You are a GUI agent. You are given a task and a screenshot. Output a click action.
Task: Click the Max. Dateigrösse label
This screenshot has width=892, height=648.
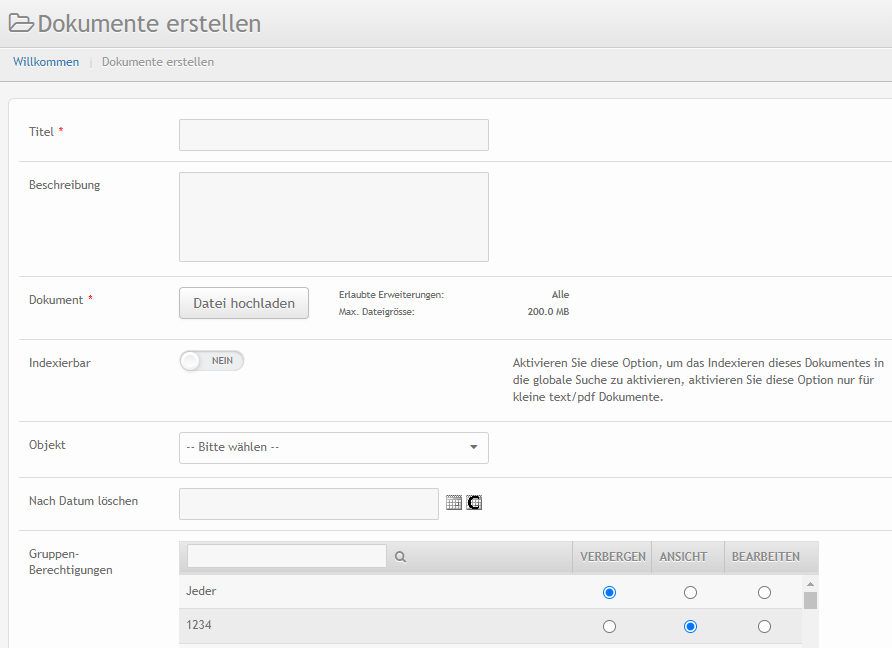pyautogui.click(x=377, y=312)
